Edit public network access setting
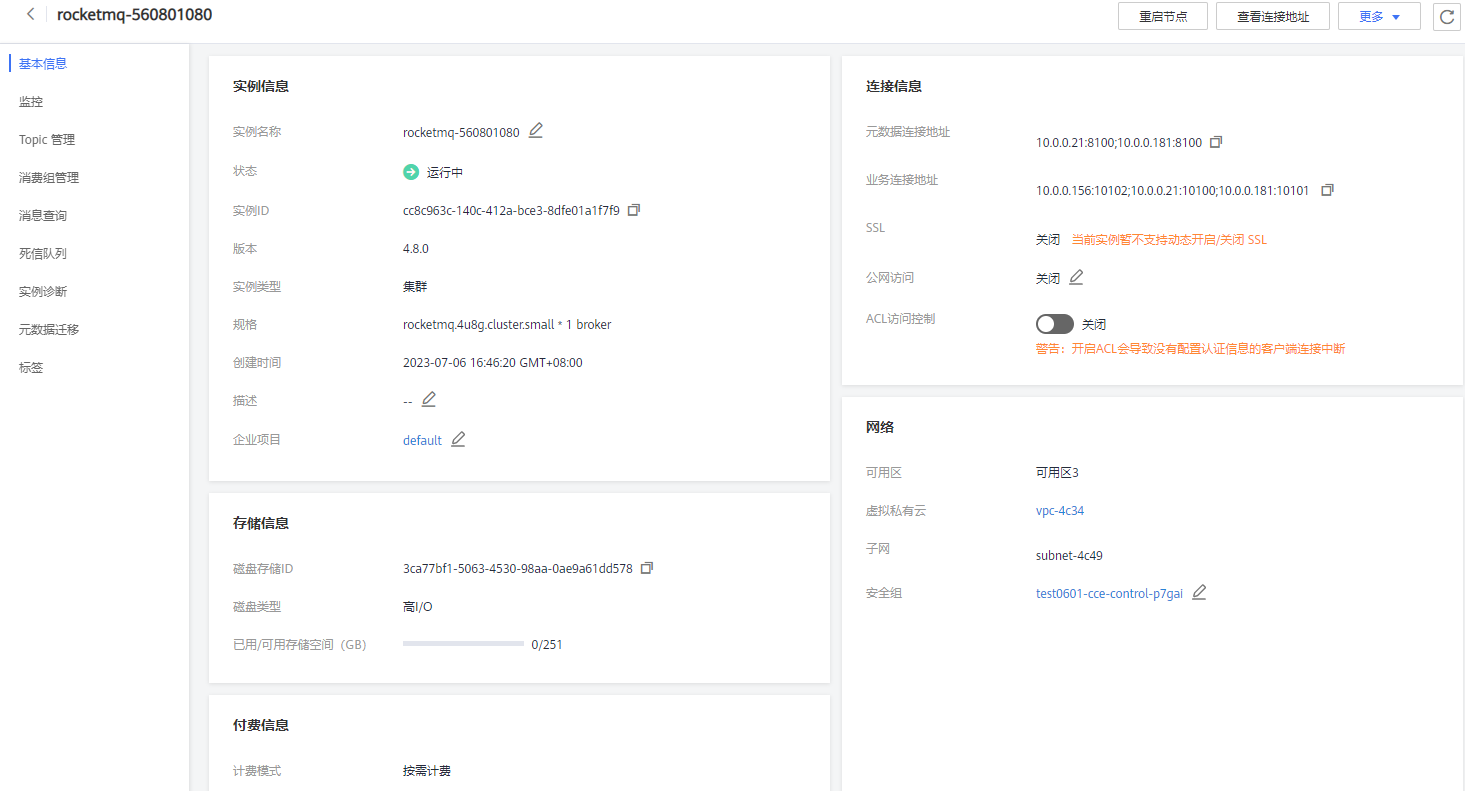 (x=1076, y=277)
